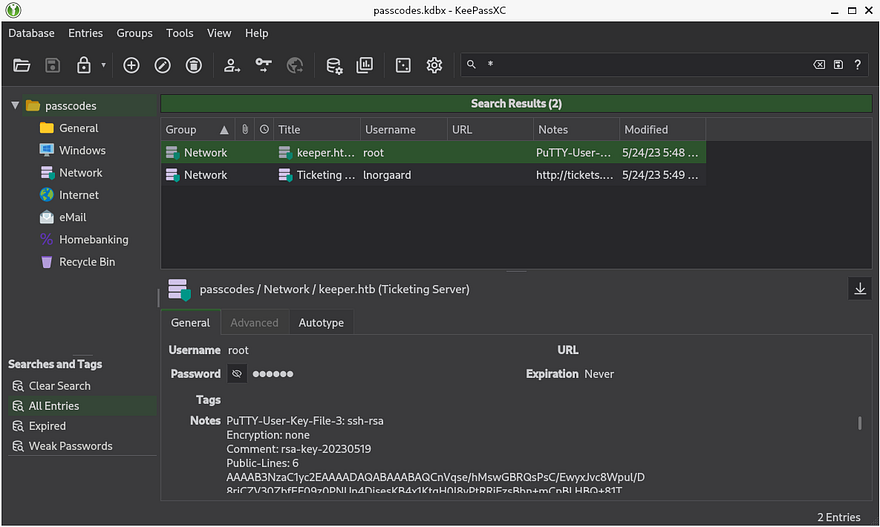Open application Settings gear icon
The image size is (880, 527).
tap(434, 65)
